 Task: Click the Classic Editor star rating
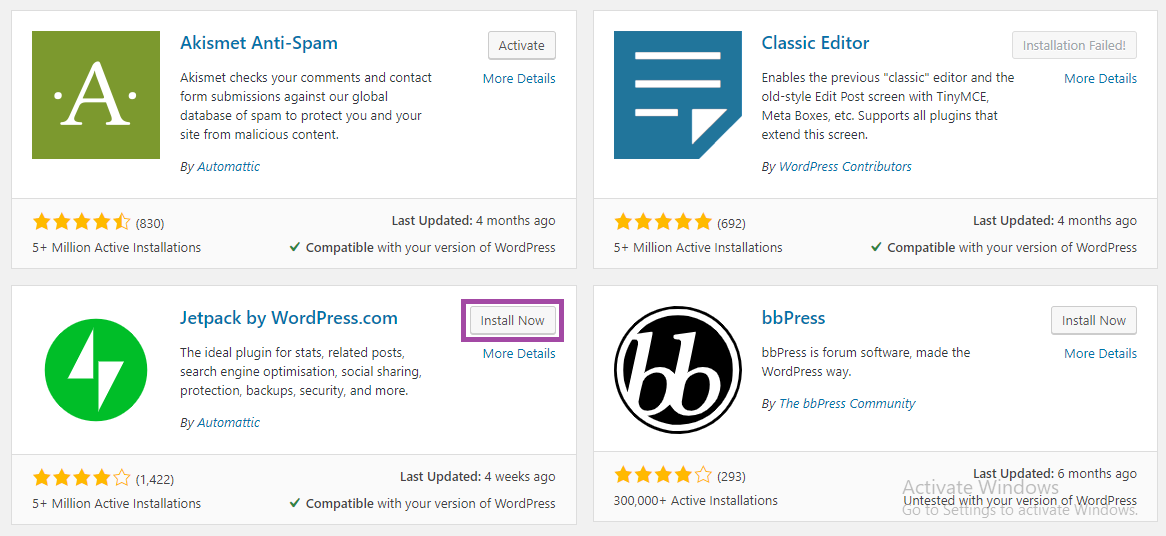[x=663, y=222]
